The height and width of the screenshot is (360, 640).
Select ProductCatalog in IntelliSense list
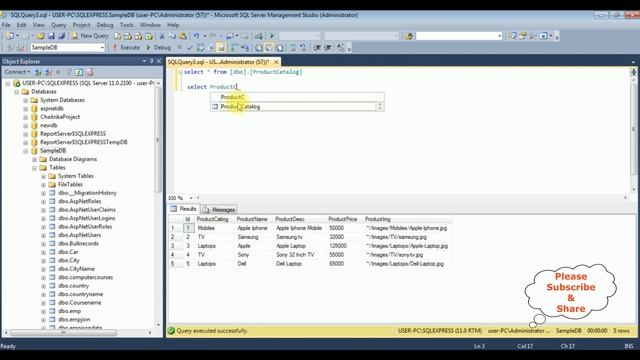tap(293, 107)
